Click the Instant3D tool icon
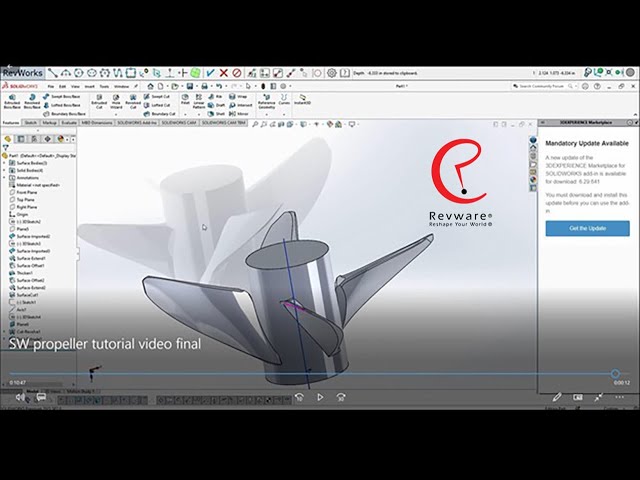This screenshot has height=480, width=640. (302, 100)
